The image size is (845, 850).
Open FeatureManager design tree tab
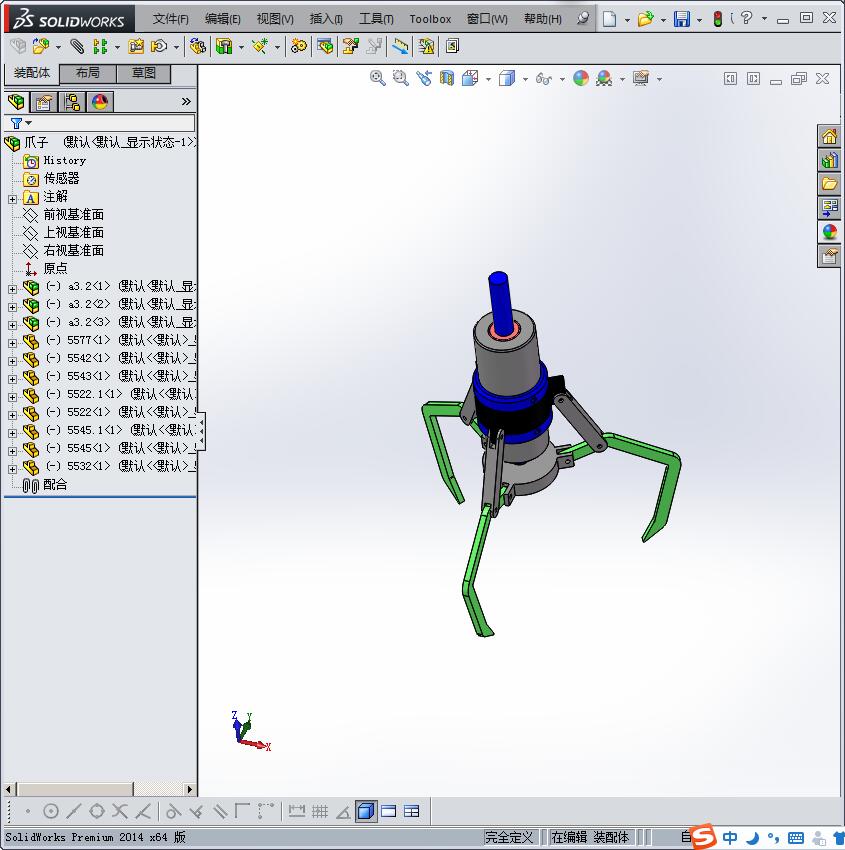(x=16, y=102)
